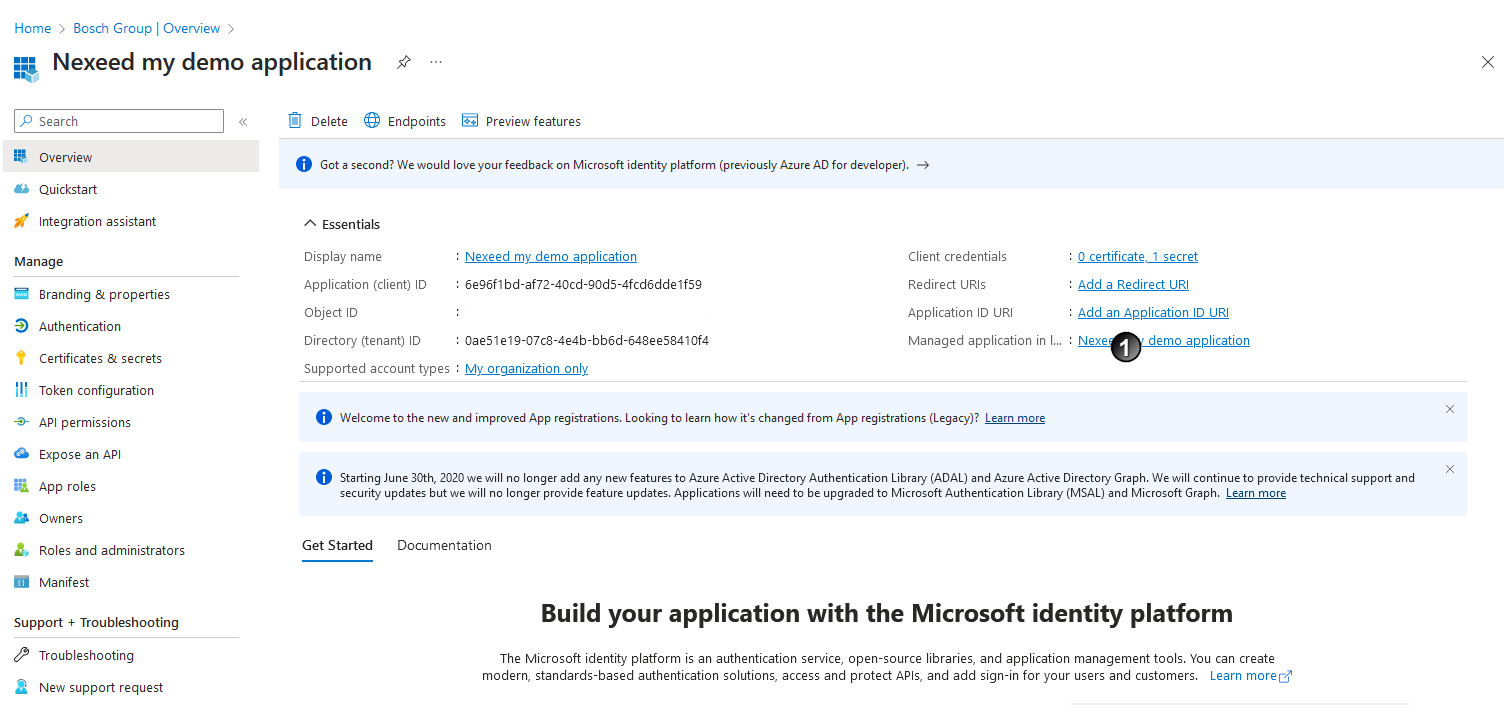Click the Endpoints globe icon

[372, 120]
